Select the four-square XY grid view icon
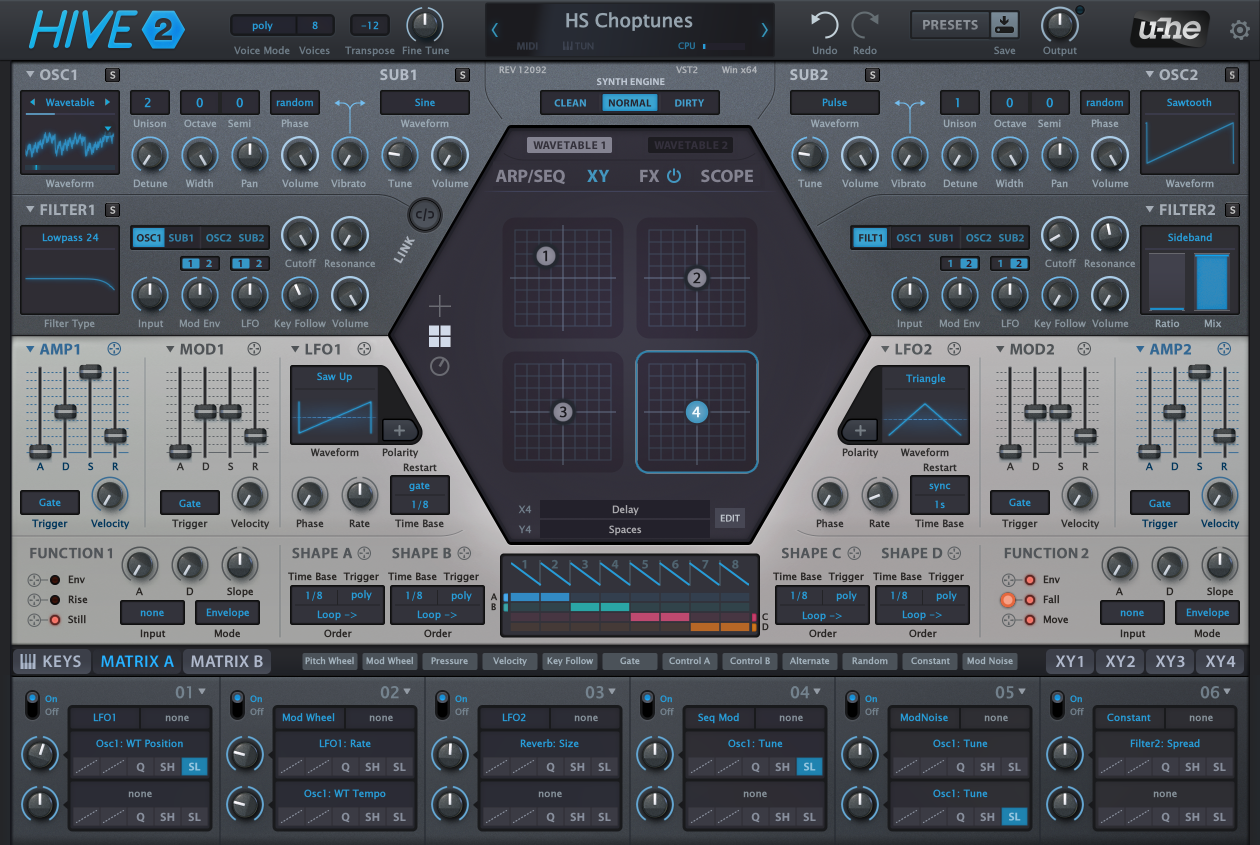The width and height of the screenshot is (1260, 845). coord(440,336)
